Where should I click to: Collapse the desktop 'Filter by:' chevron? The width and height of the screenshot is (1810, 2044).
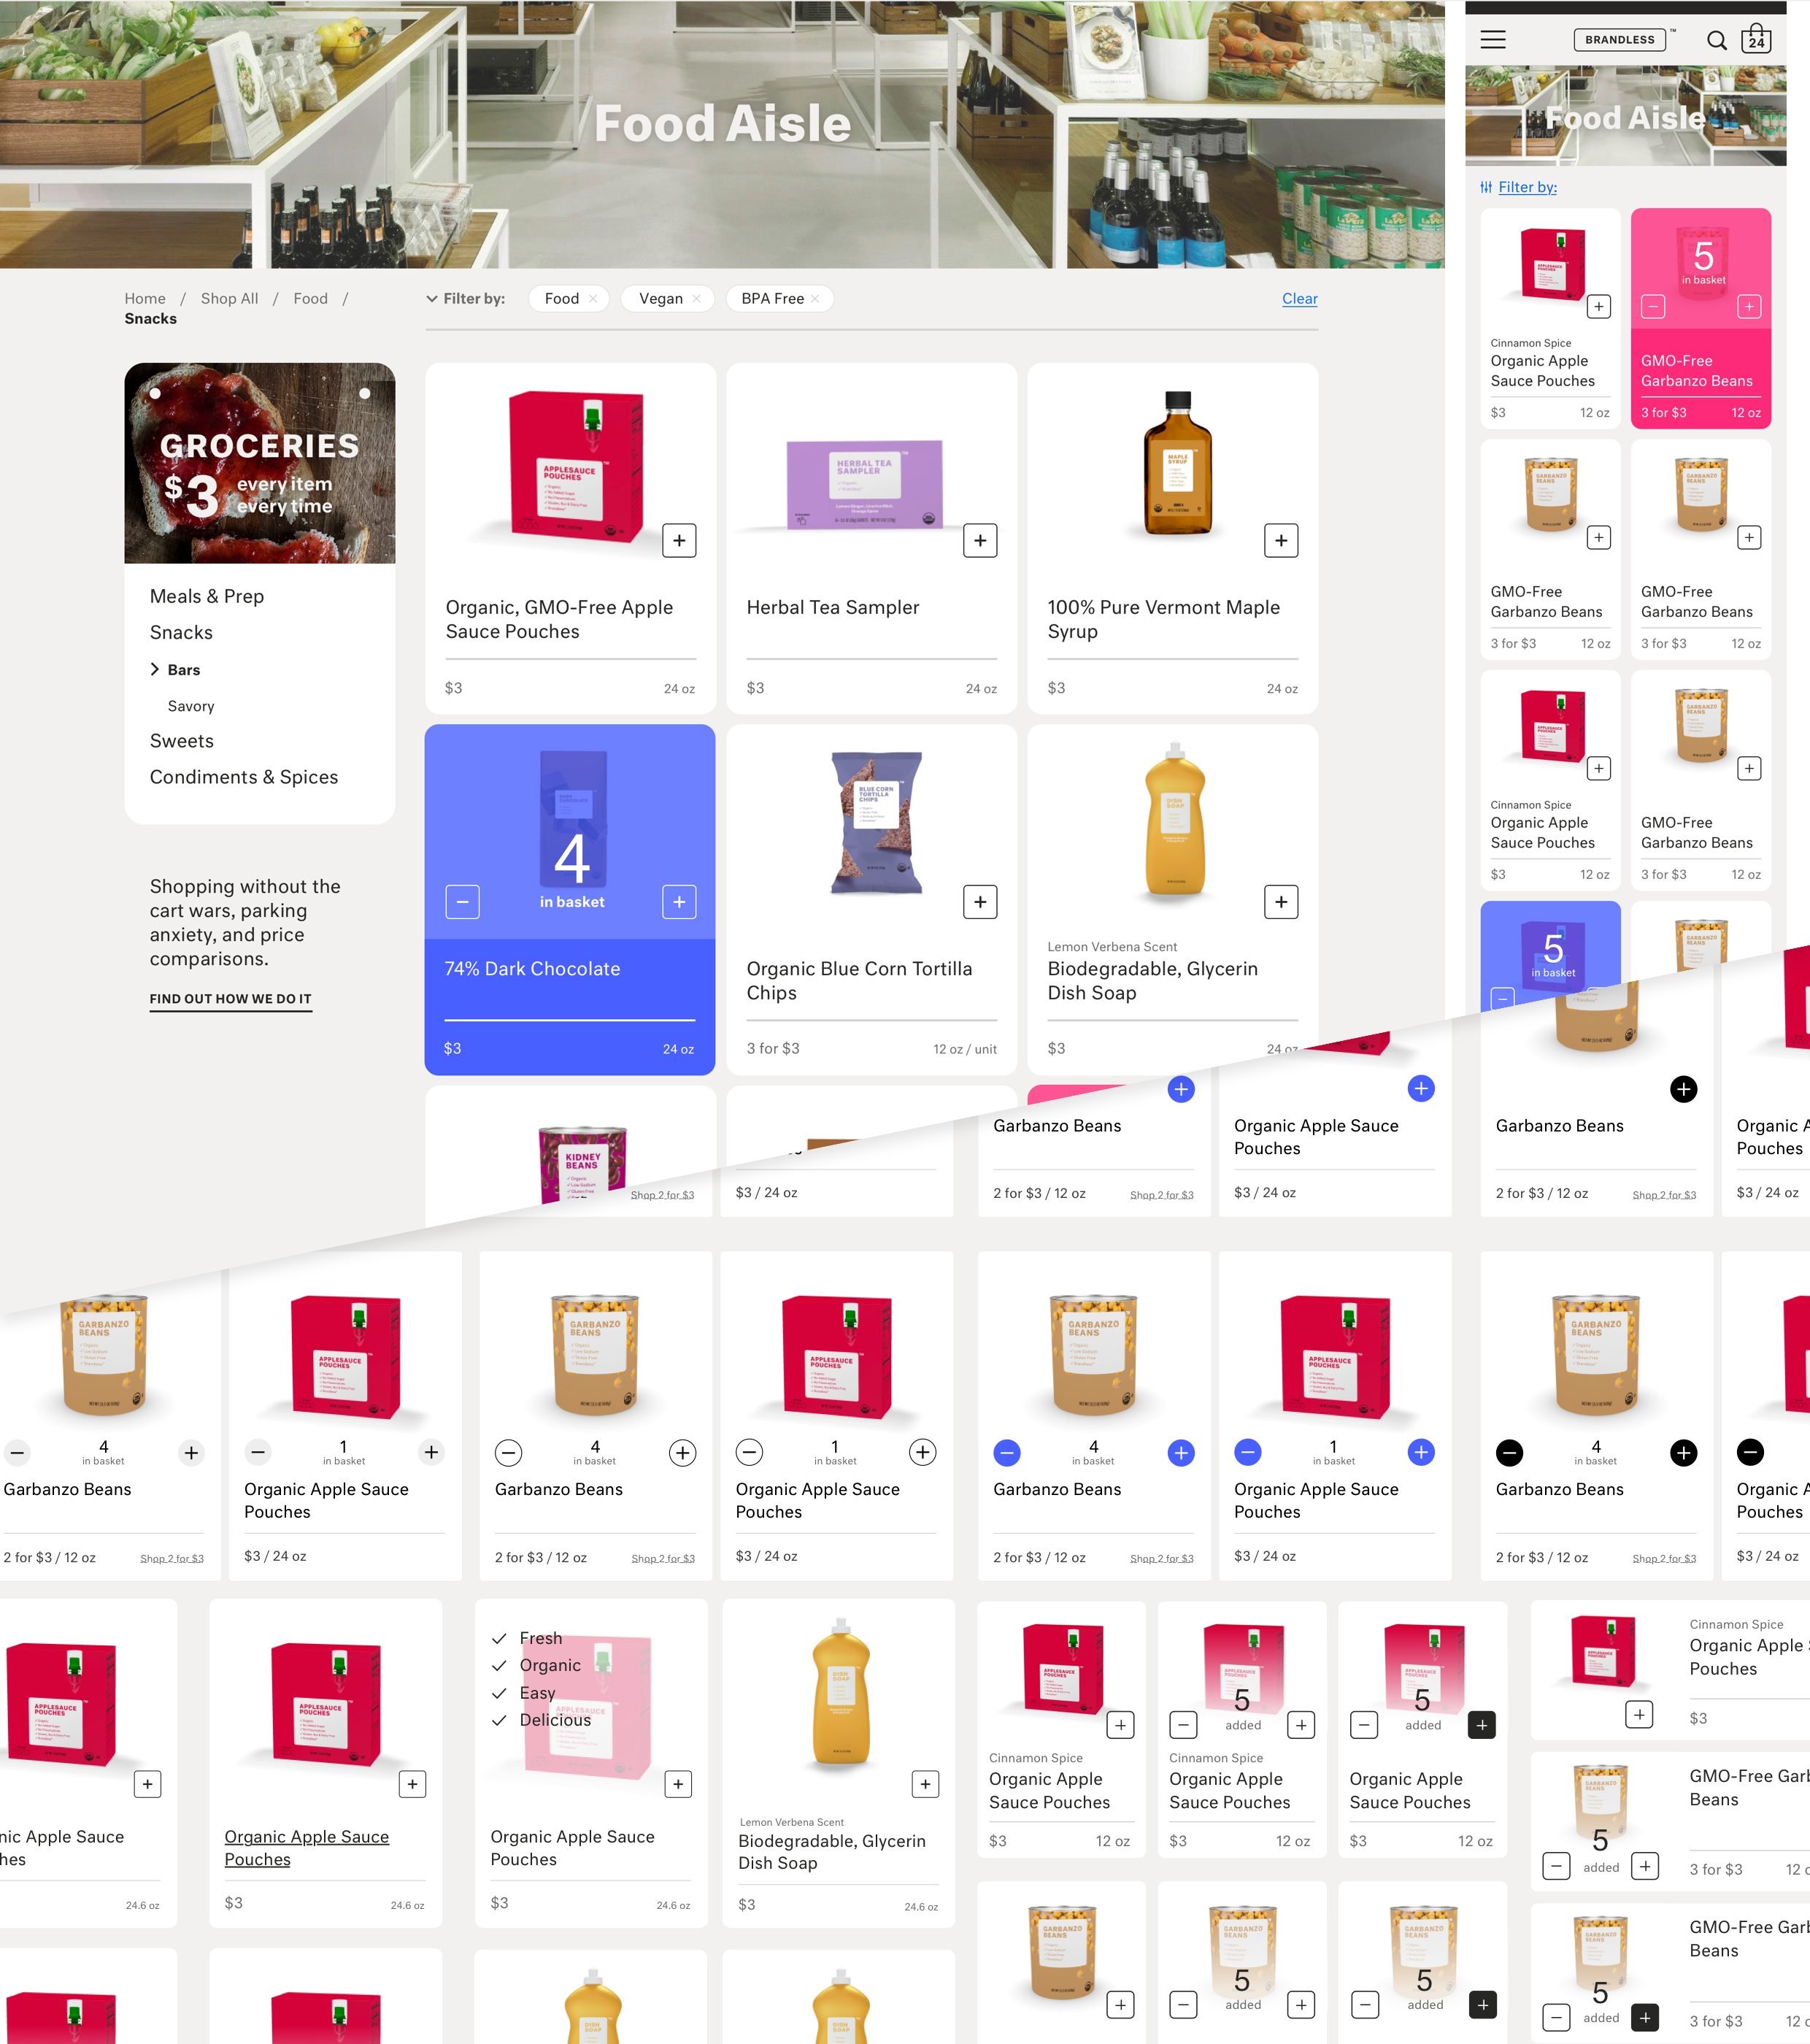tap(432, 298)
